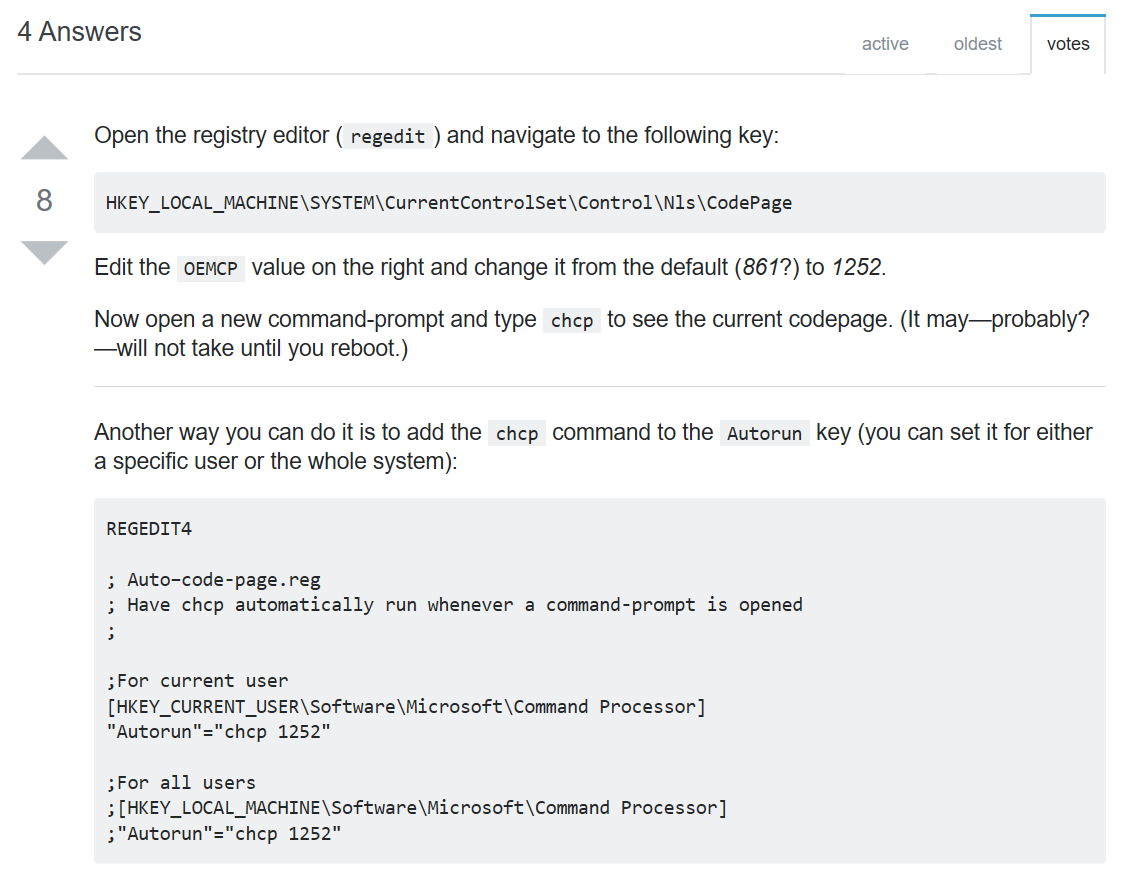Click the OEMCP inline code label
Screen dimensions: 1124x878
(x=210, y=269)
